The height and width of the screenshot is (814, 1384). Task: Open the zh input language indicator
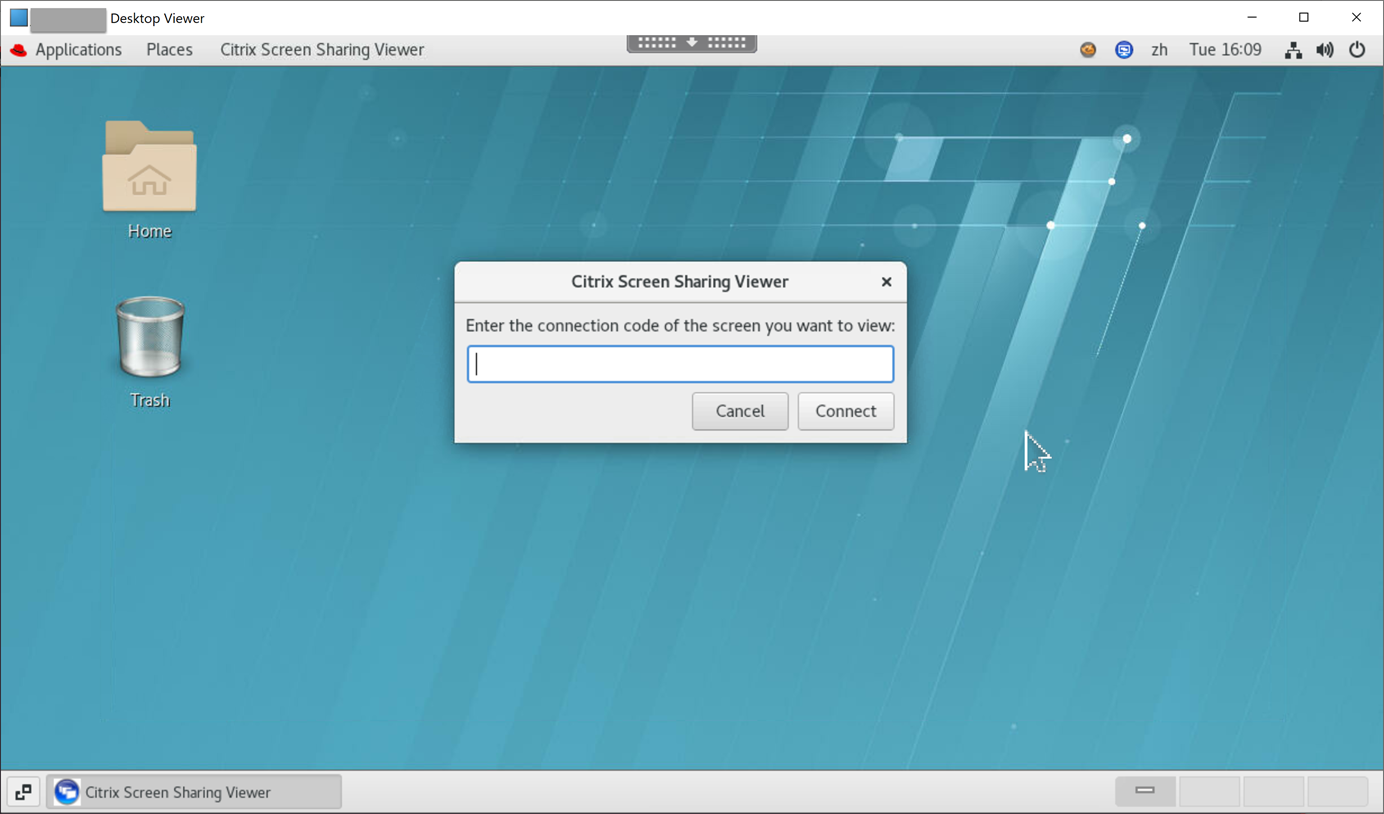(x=1160, y=50)
